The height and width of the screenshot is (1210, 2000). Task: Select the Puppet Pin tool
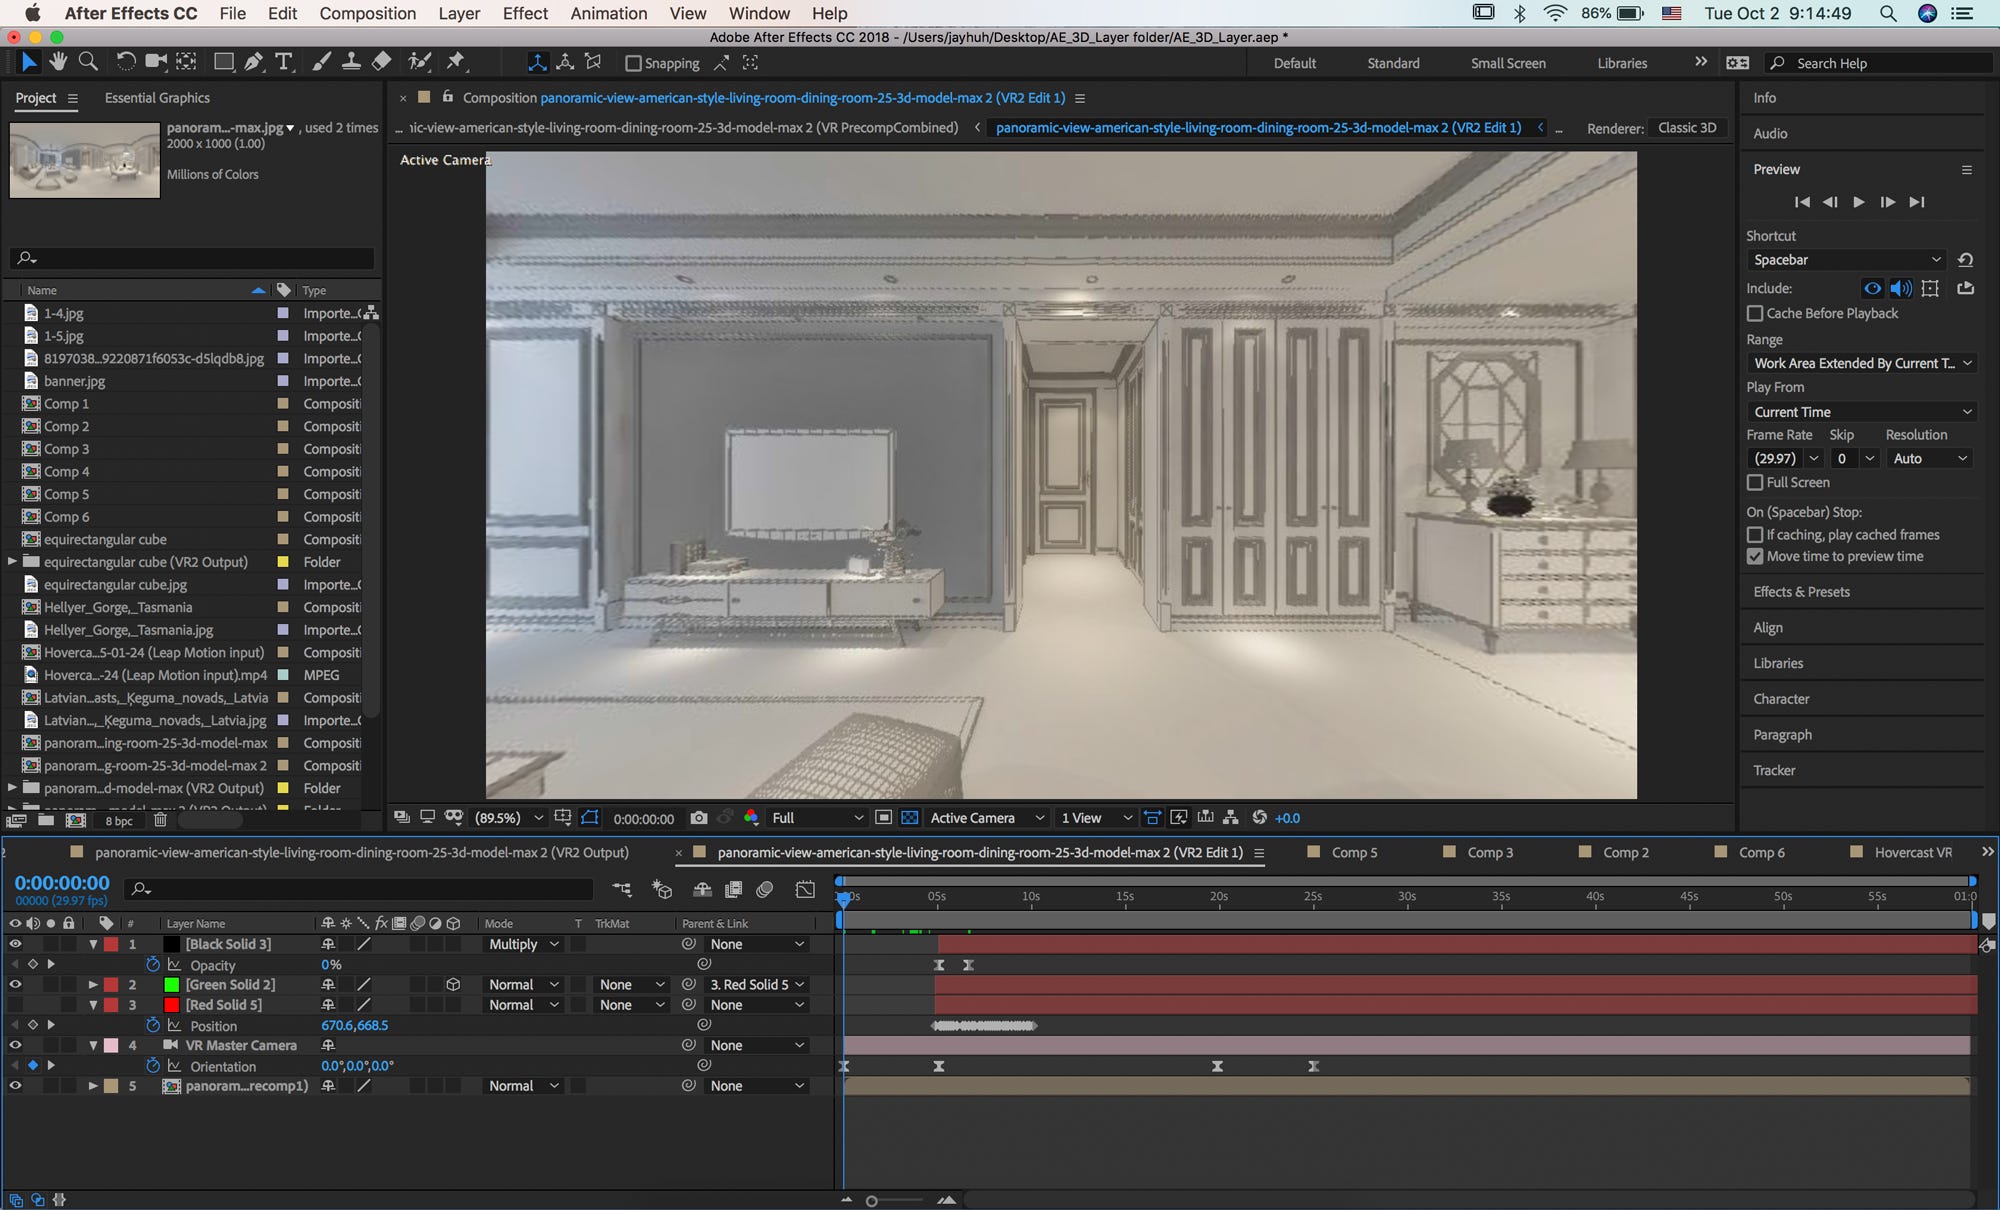coord(456,62)
